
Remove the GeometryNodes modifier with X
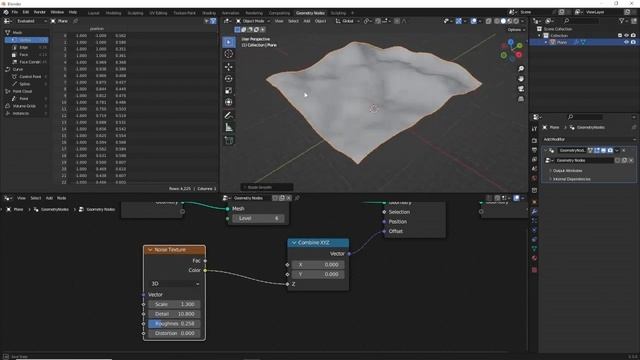[623, 150]
